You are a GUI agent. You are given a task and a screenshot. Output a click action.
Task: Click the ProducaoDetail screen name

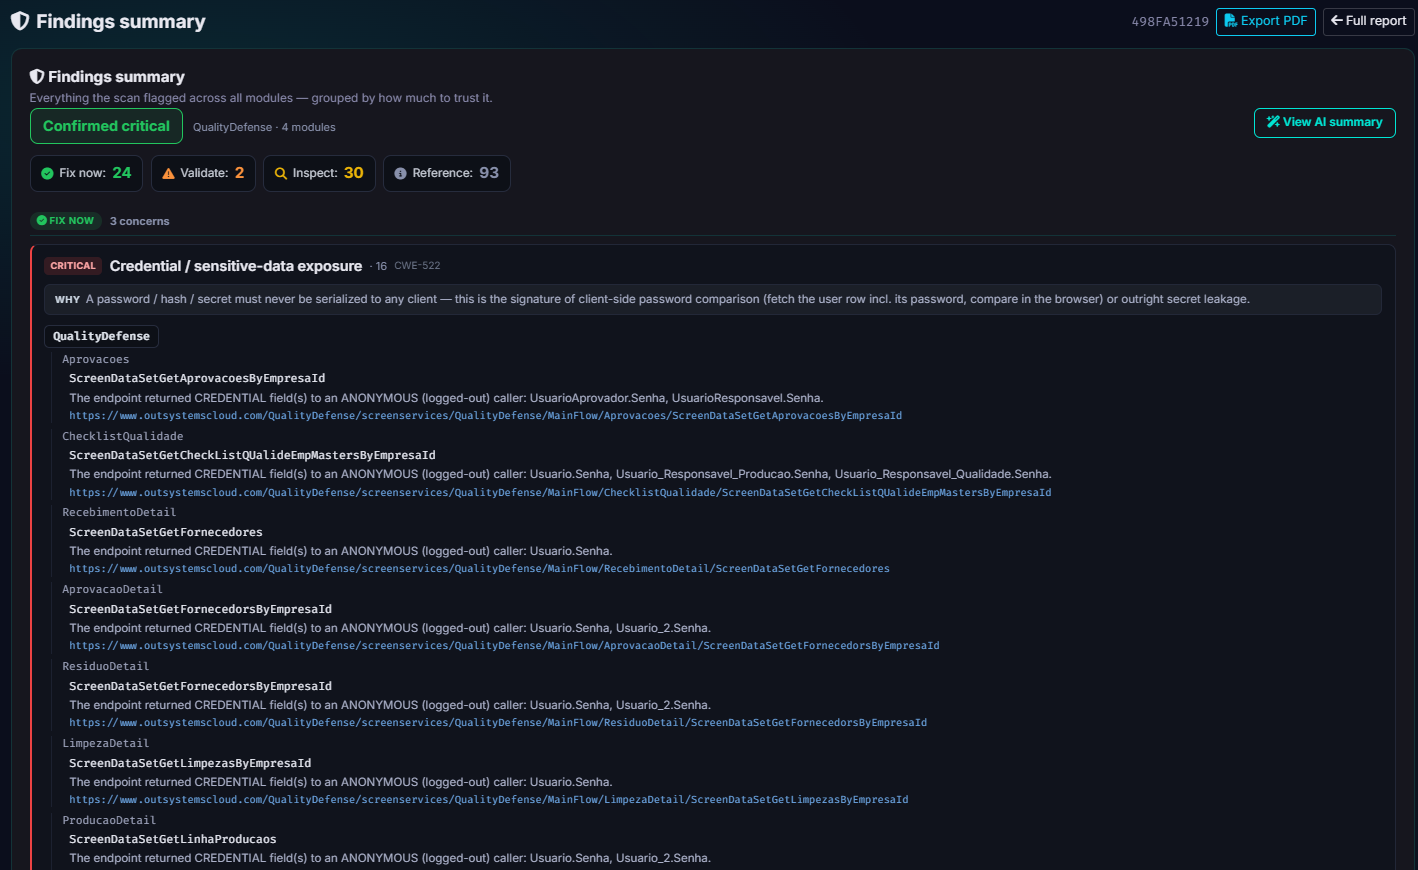[109, 821]
